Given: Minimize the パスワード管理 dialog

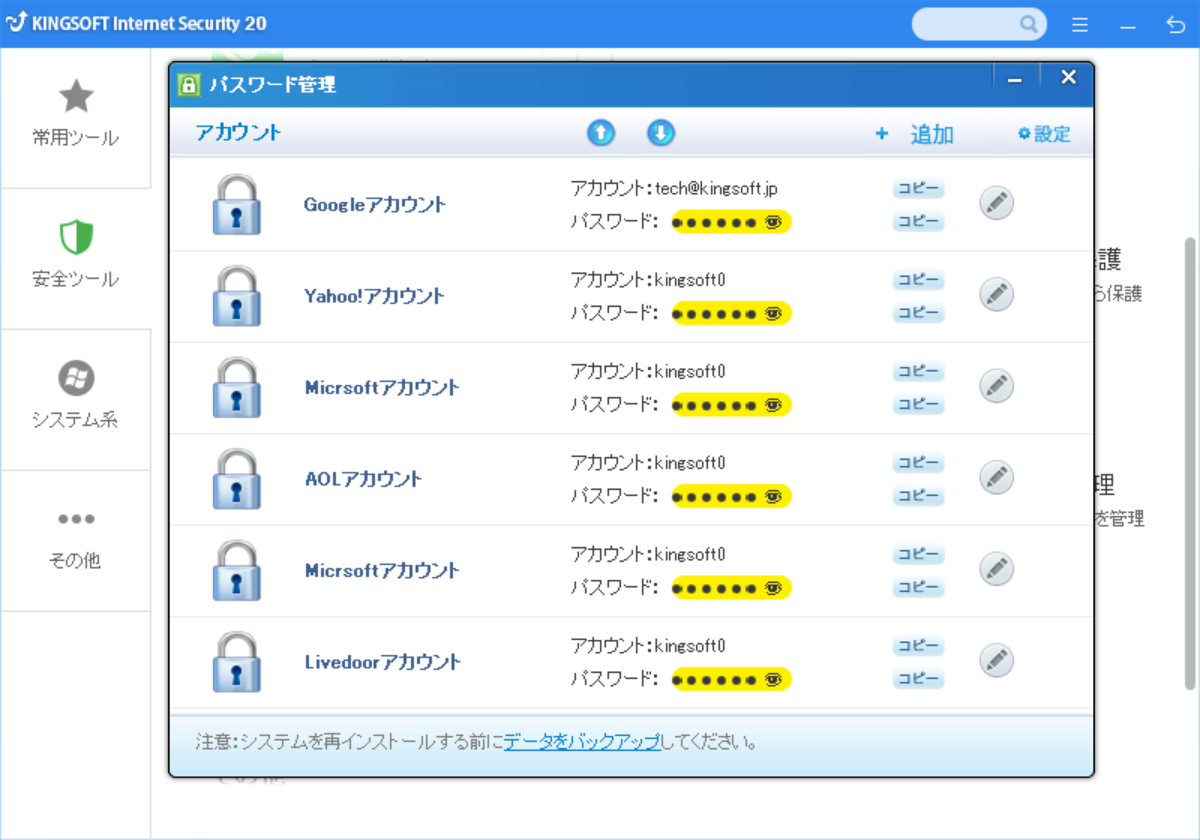Looking at the screenshot, I should pyautogui.click(x=1015, y=79).
